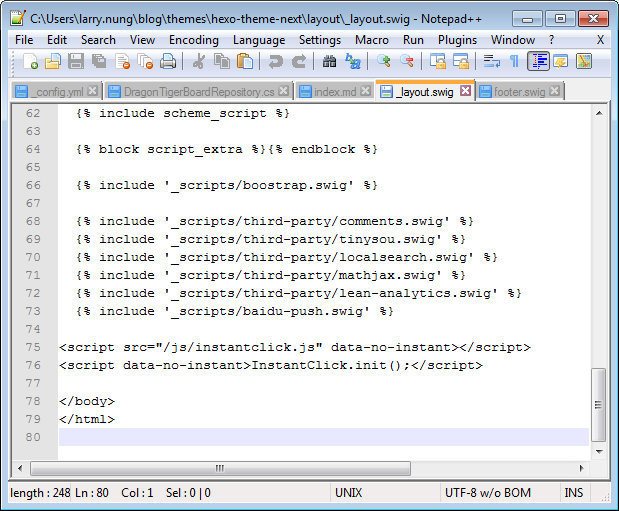
Task: Click the vertical scrollbar thumb
Action: coord(599,405)
